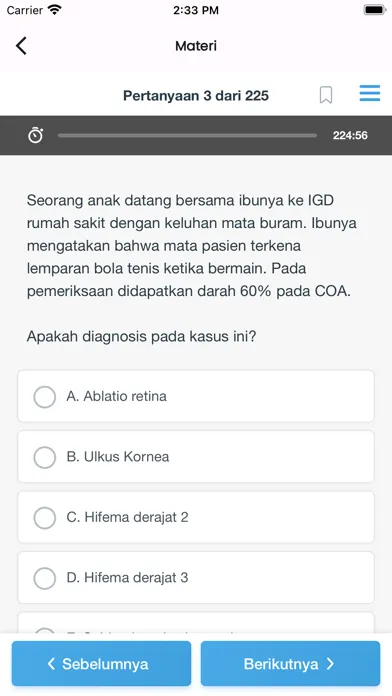Screen dimensions: 392x696
Task: Go to previous question with Sebelumnya
Action: (101, 664)
